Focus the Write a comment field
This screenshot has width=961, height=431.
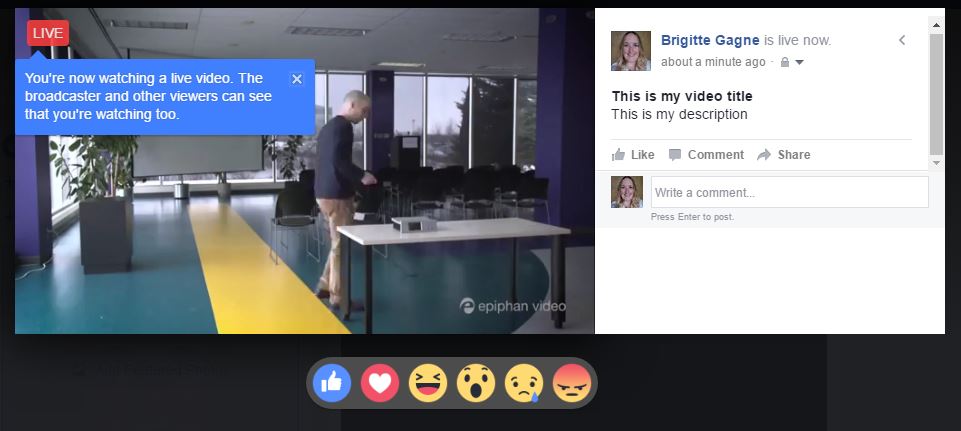coord(789,193)
